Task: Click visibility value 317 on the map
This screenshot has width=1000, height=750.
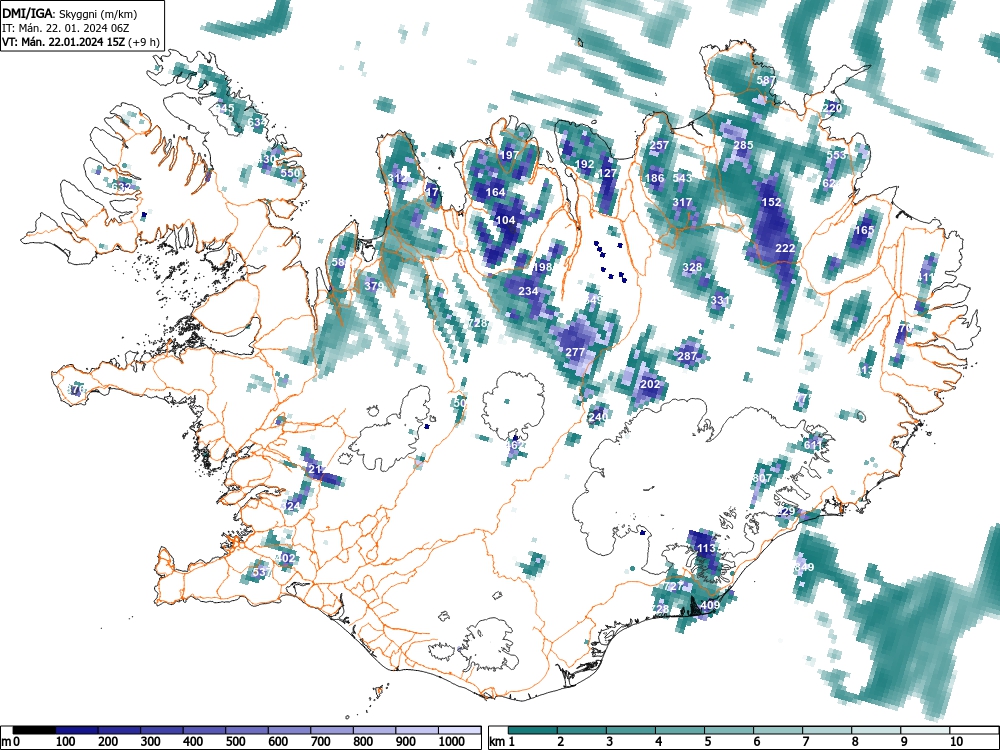Action: pos(682,202)
